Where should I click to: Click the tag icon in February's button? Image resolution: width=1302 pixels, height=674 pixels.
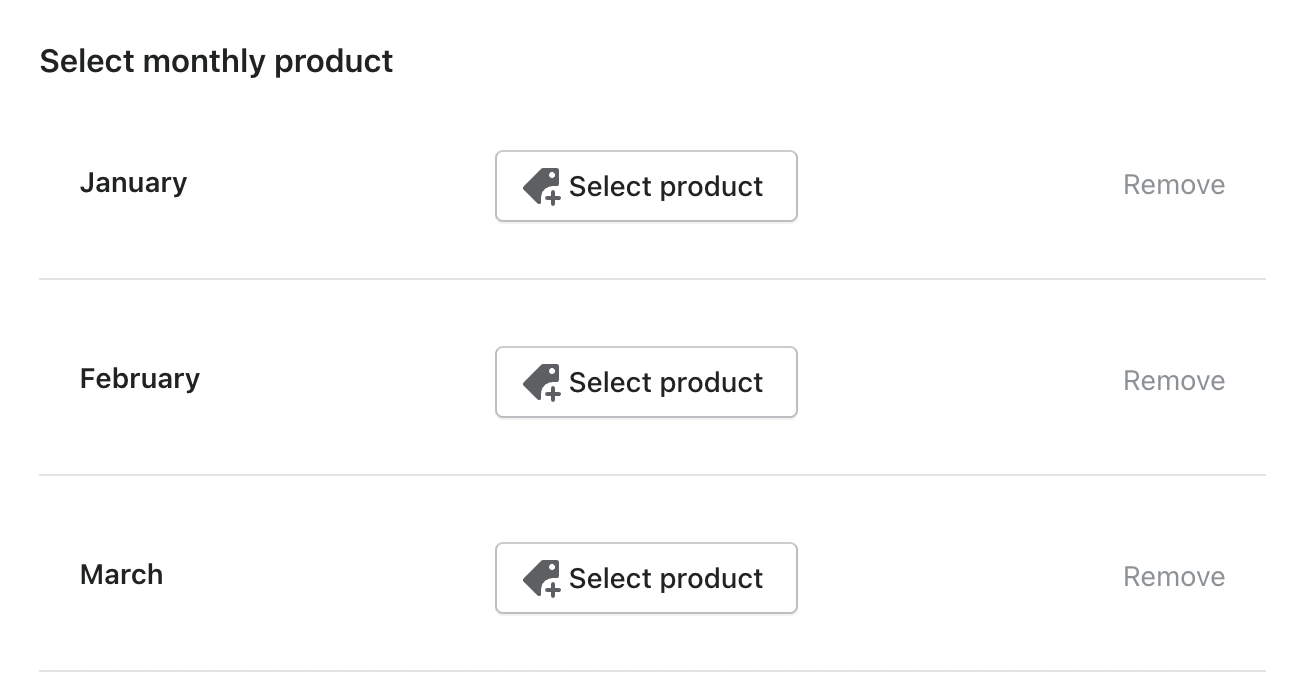pyautogui.click(x=539, y=379)
